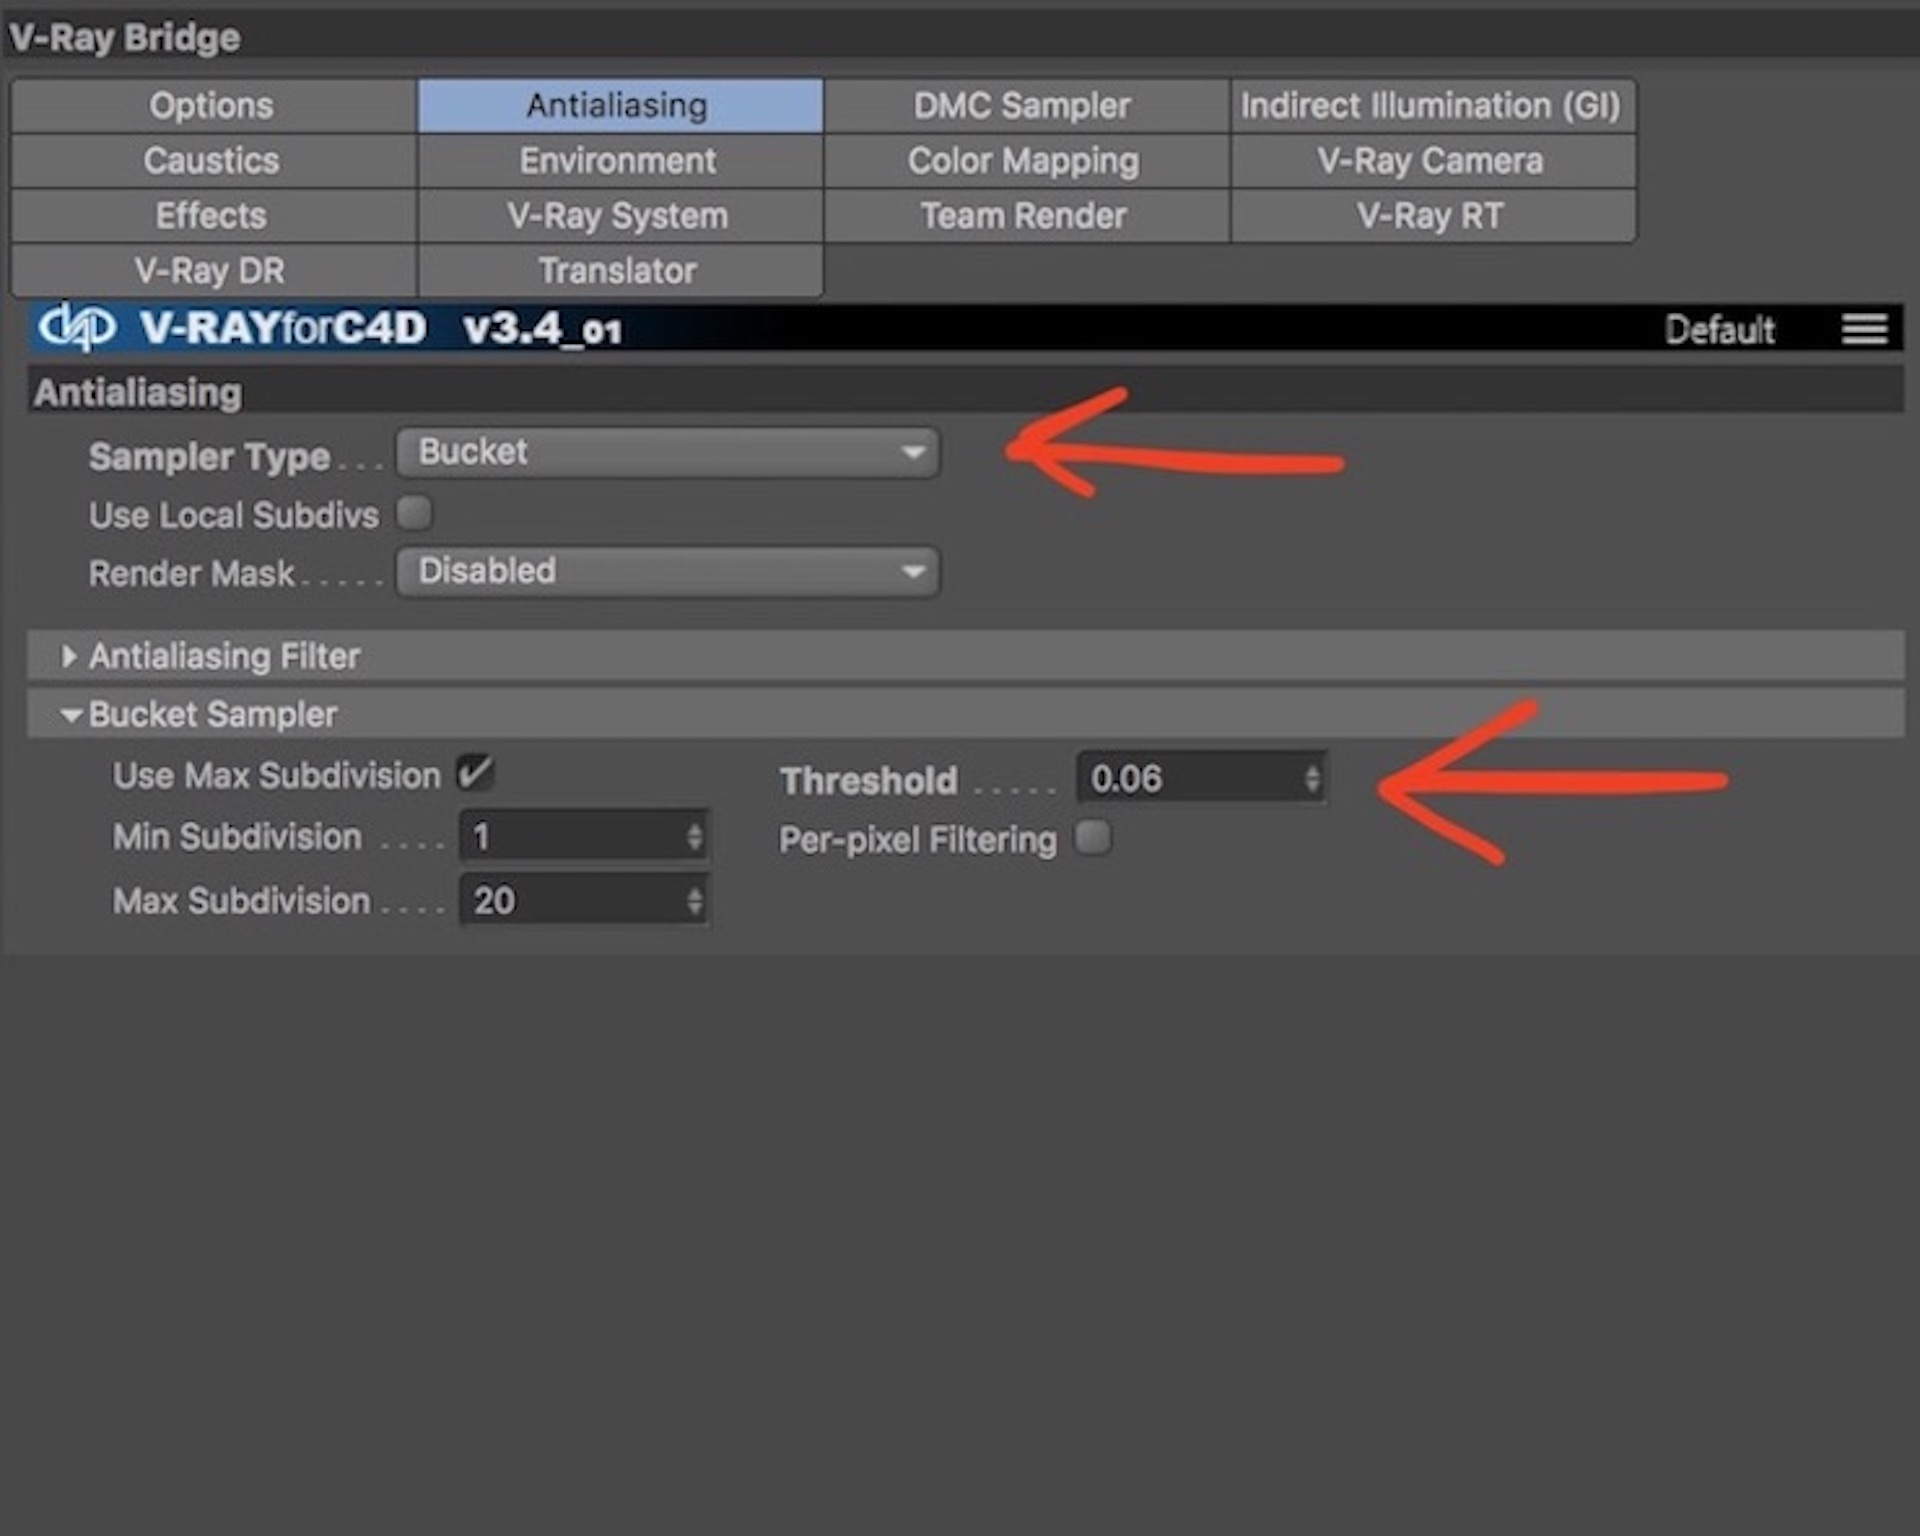This screenshot has height=1536, width=1920.
Task: Select the Effects tab
Action: pos(212,216)
